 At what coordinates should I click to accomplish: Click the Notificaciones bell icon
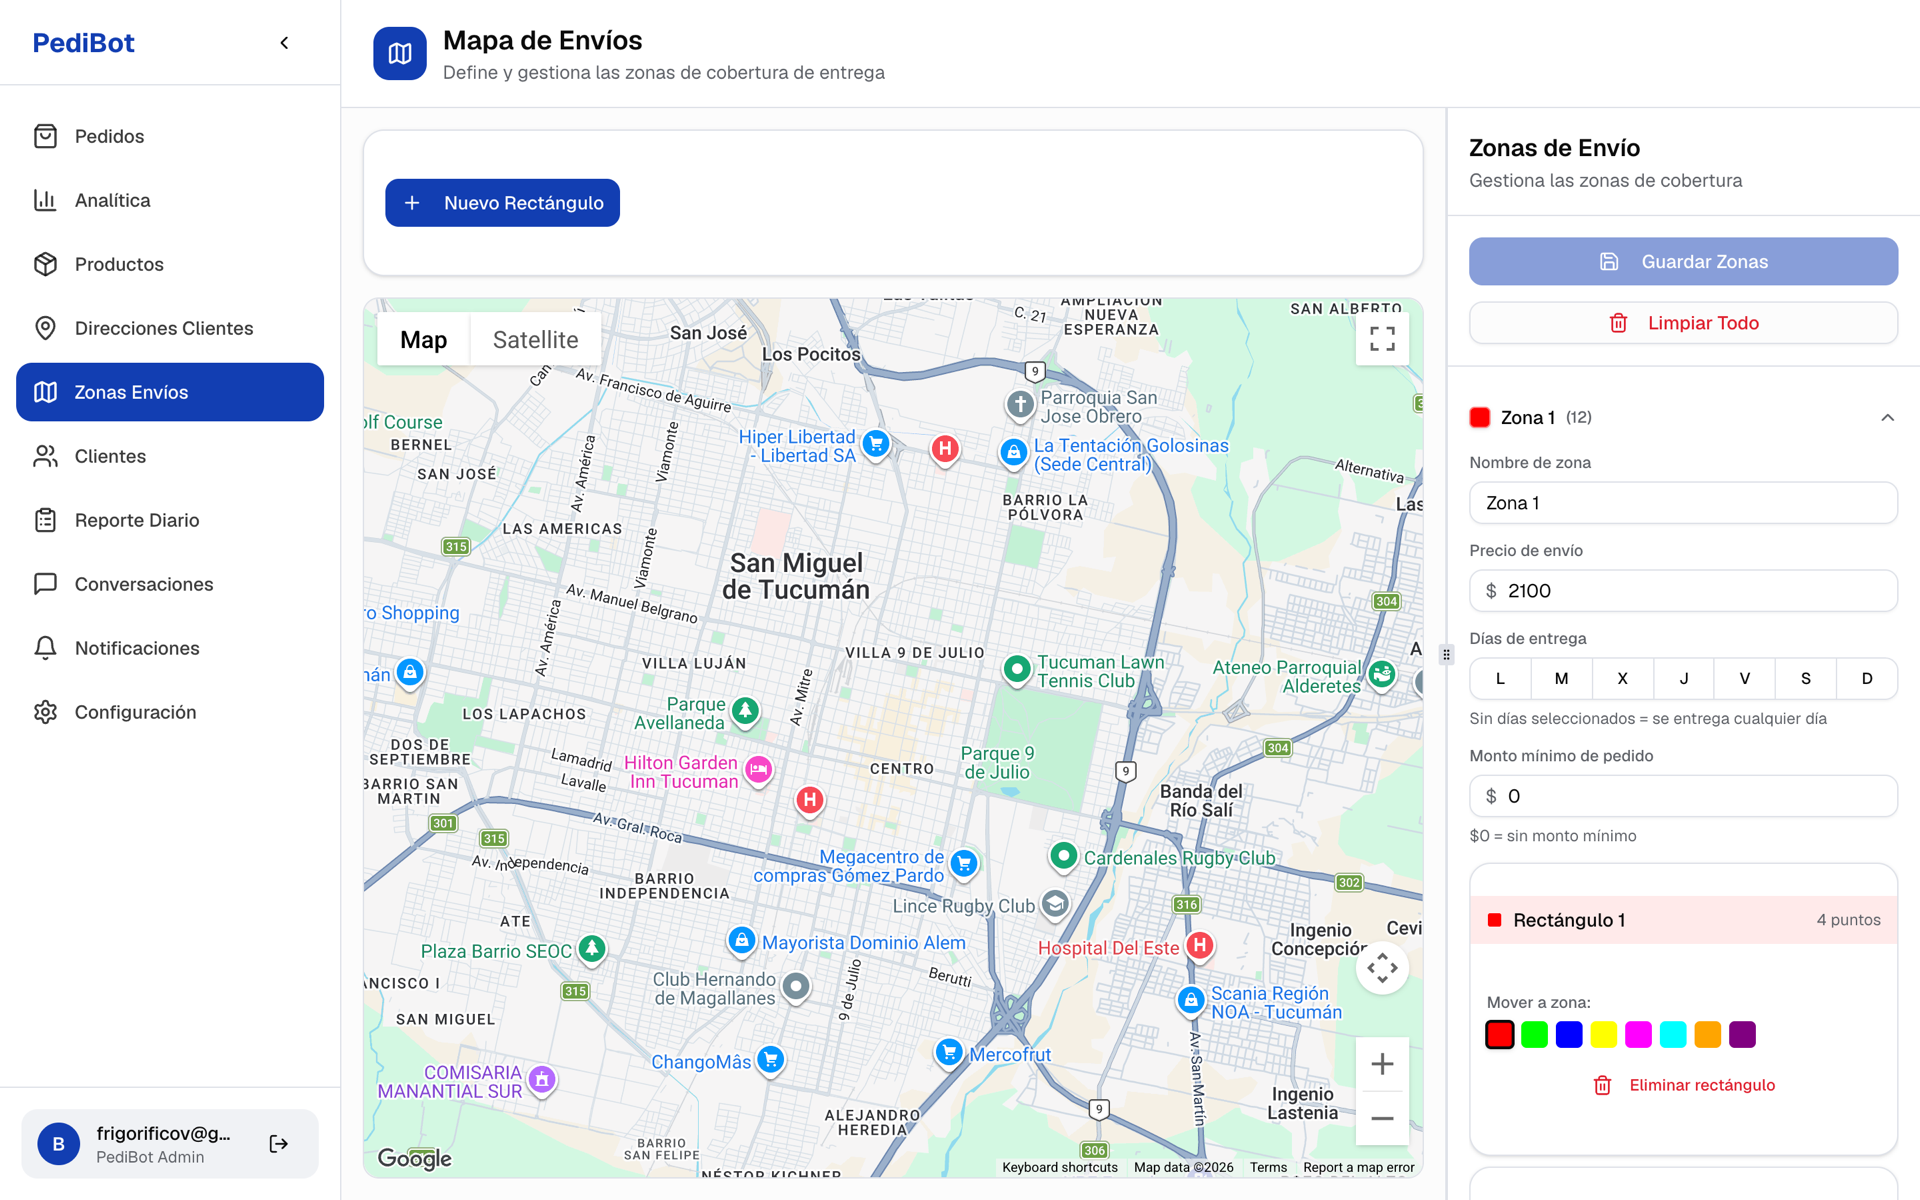pyautogui.click(x=45, y=648)
